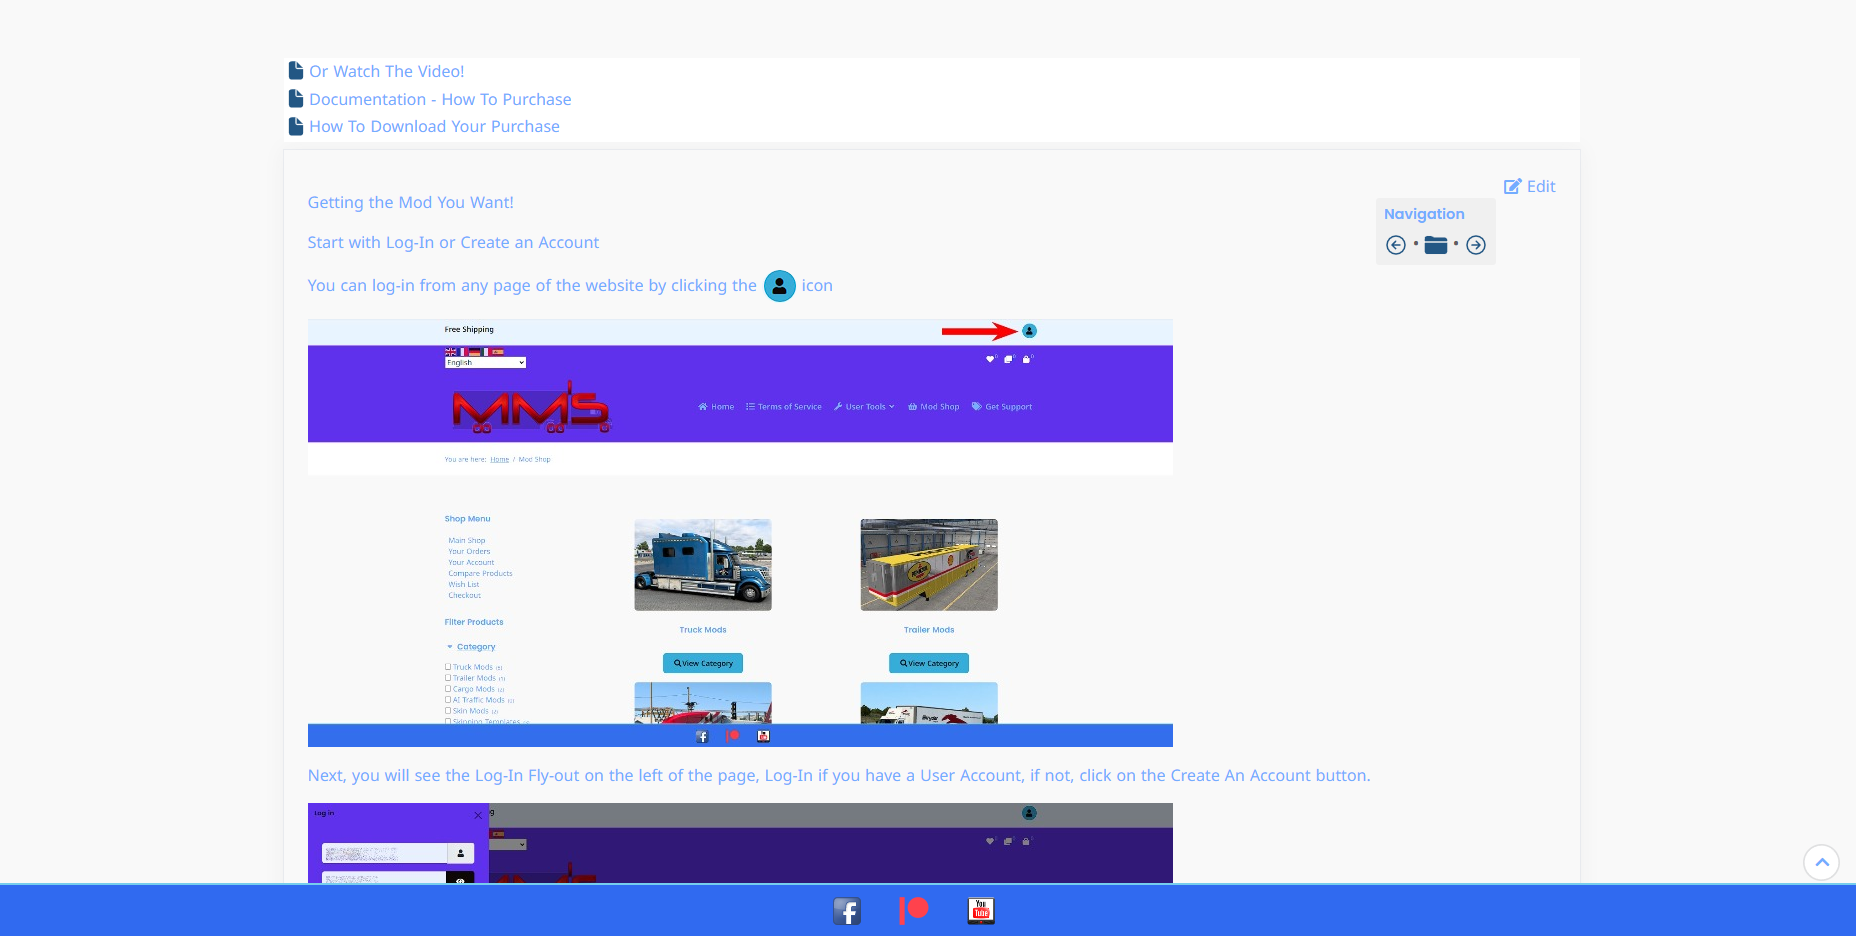
Task: Click the YouTube icon in the page footer
Action: tap(981, 911)
